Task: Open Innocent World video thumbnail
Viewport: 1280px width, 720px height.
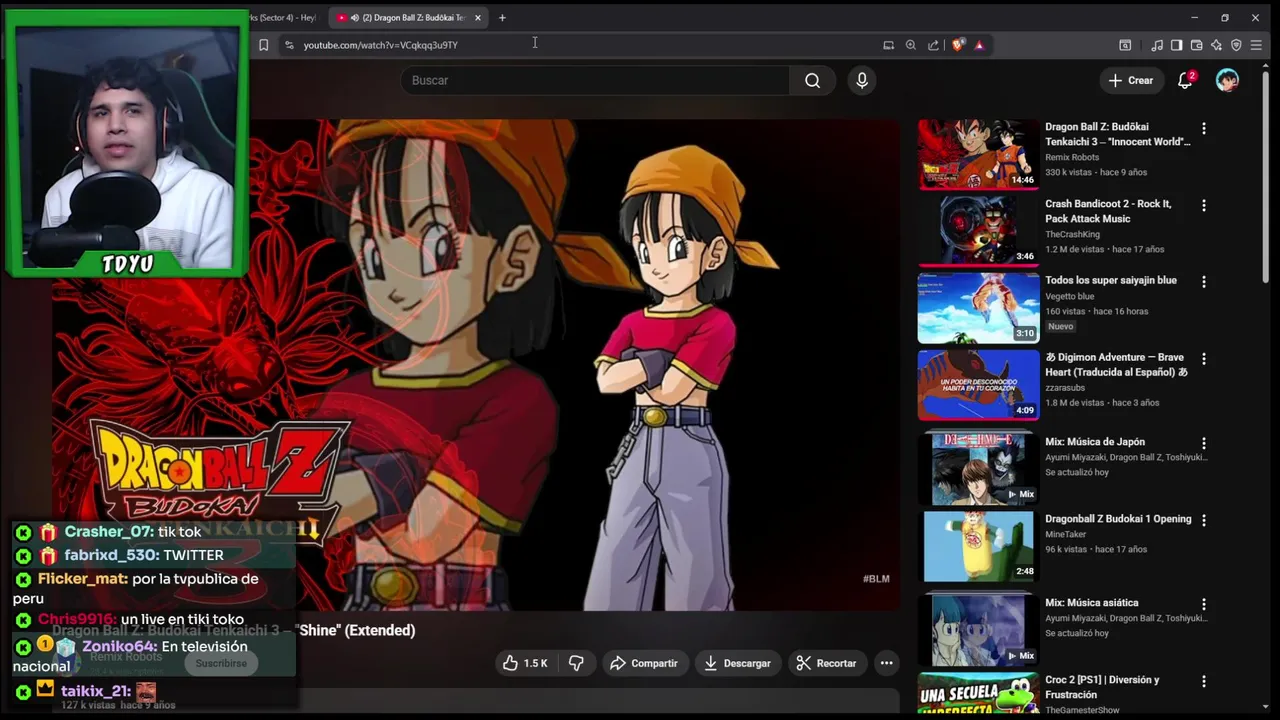Action: [x=978, y=154]
